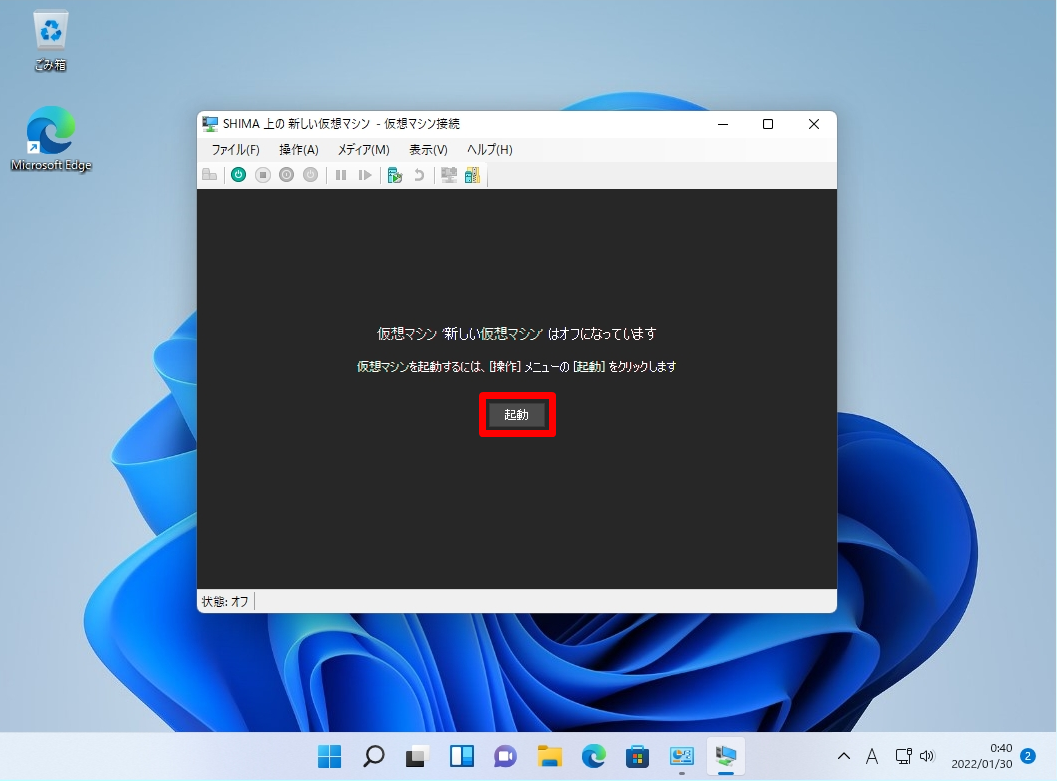Start the VM with green power icon
Image resolution: width=1057 pixels, height=781 pixels.
pyautogui.click(x=238, y=175)
